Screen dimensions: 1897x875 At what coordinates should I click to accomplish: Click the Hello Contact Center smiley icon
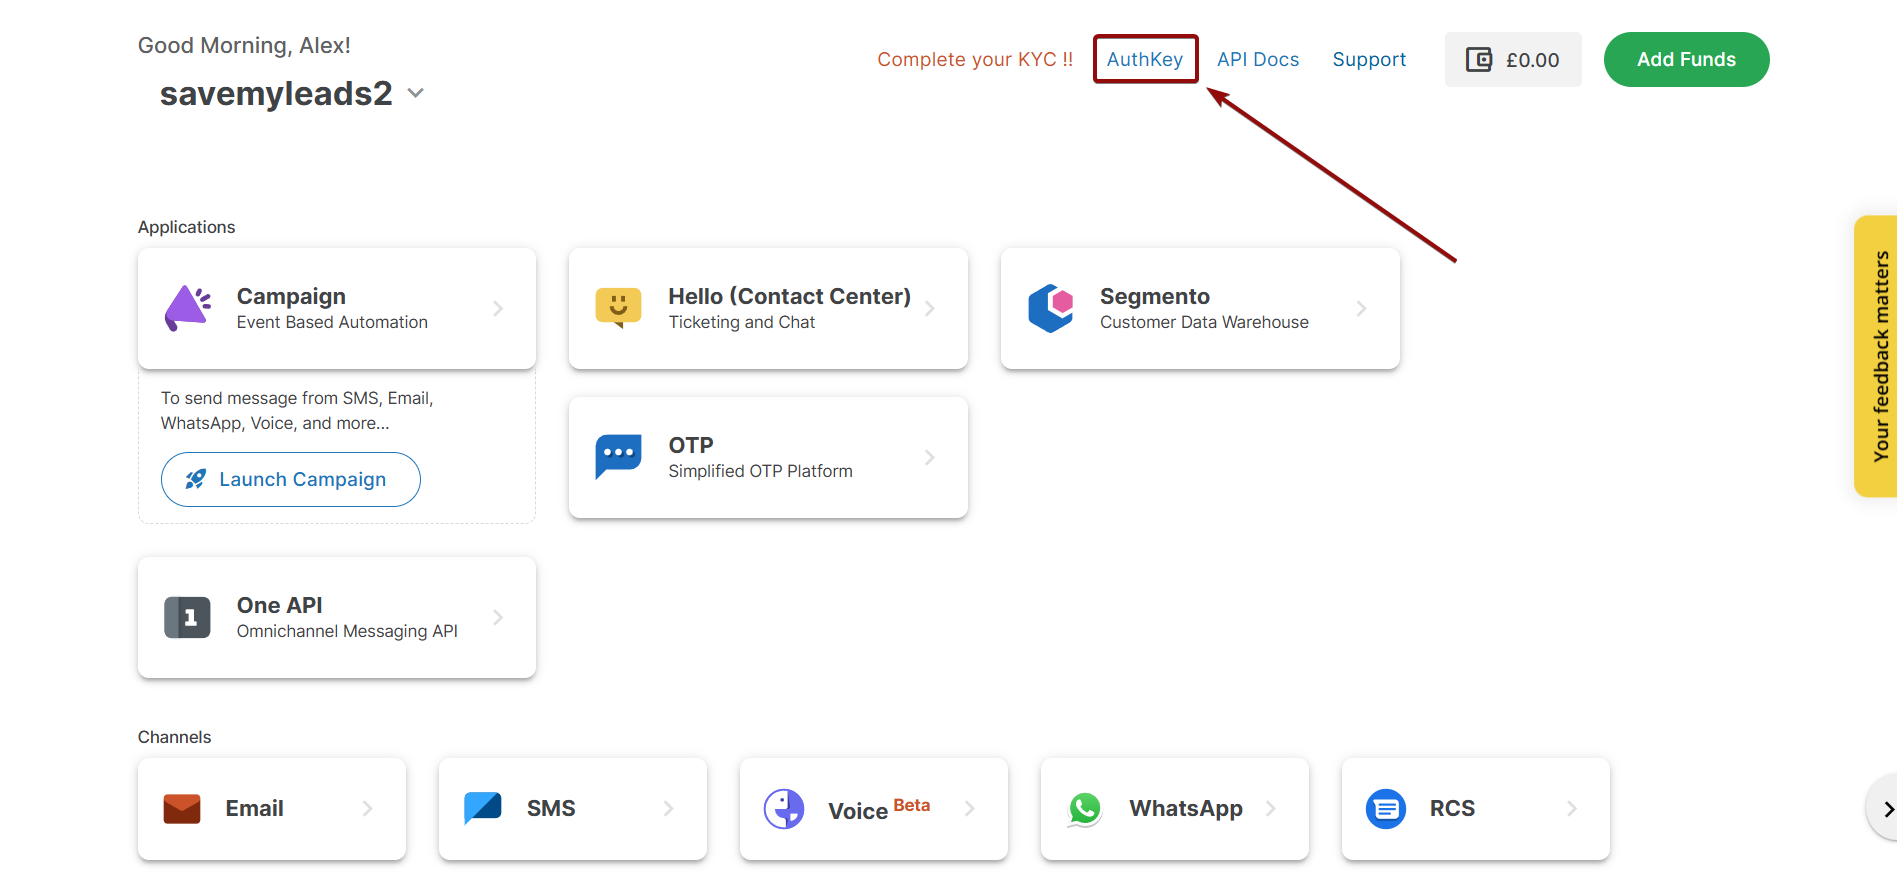pyautogui.click(x=618, y=307)
